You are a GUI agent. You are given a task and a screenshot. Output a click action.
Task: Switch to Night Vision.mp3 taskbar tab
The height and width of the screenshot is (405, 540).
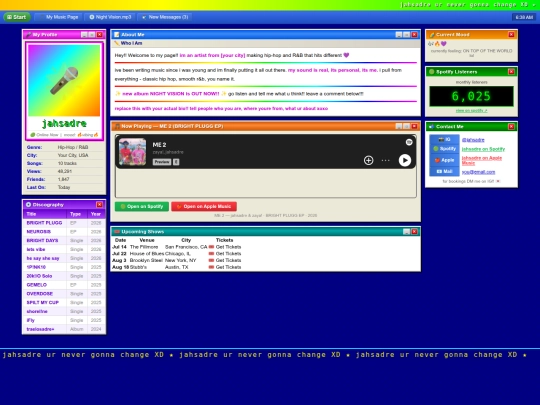click(111, 17)
